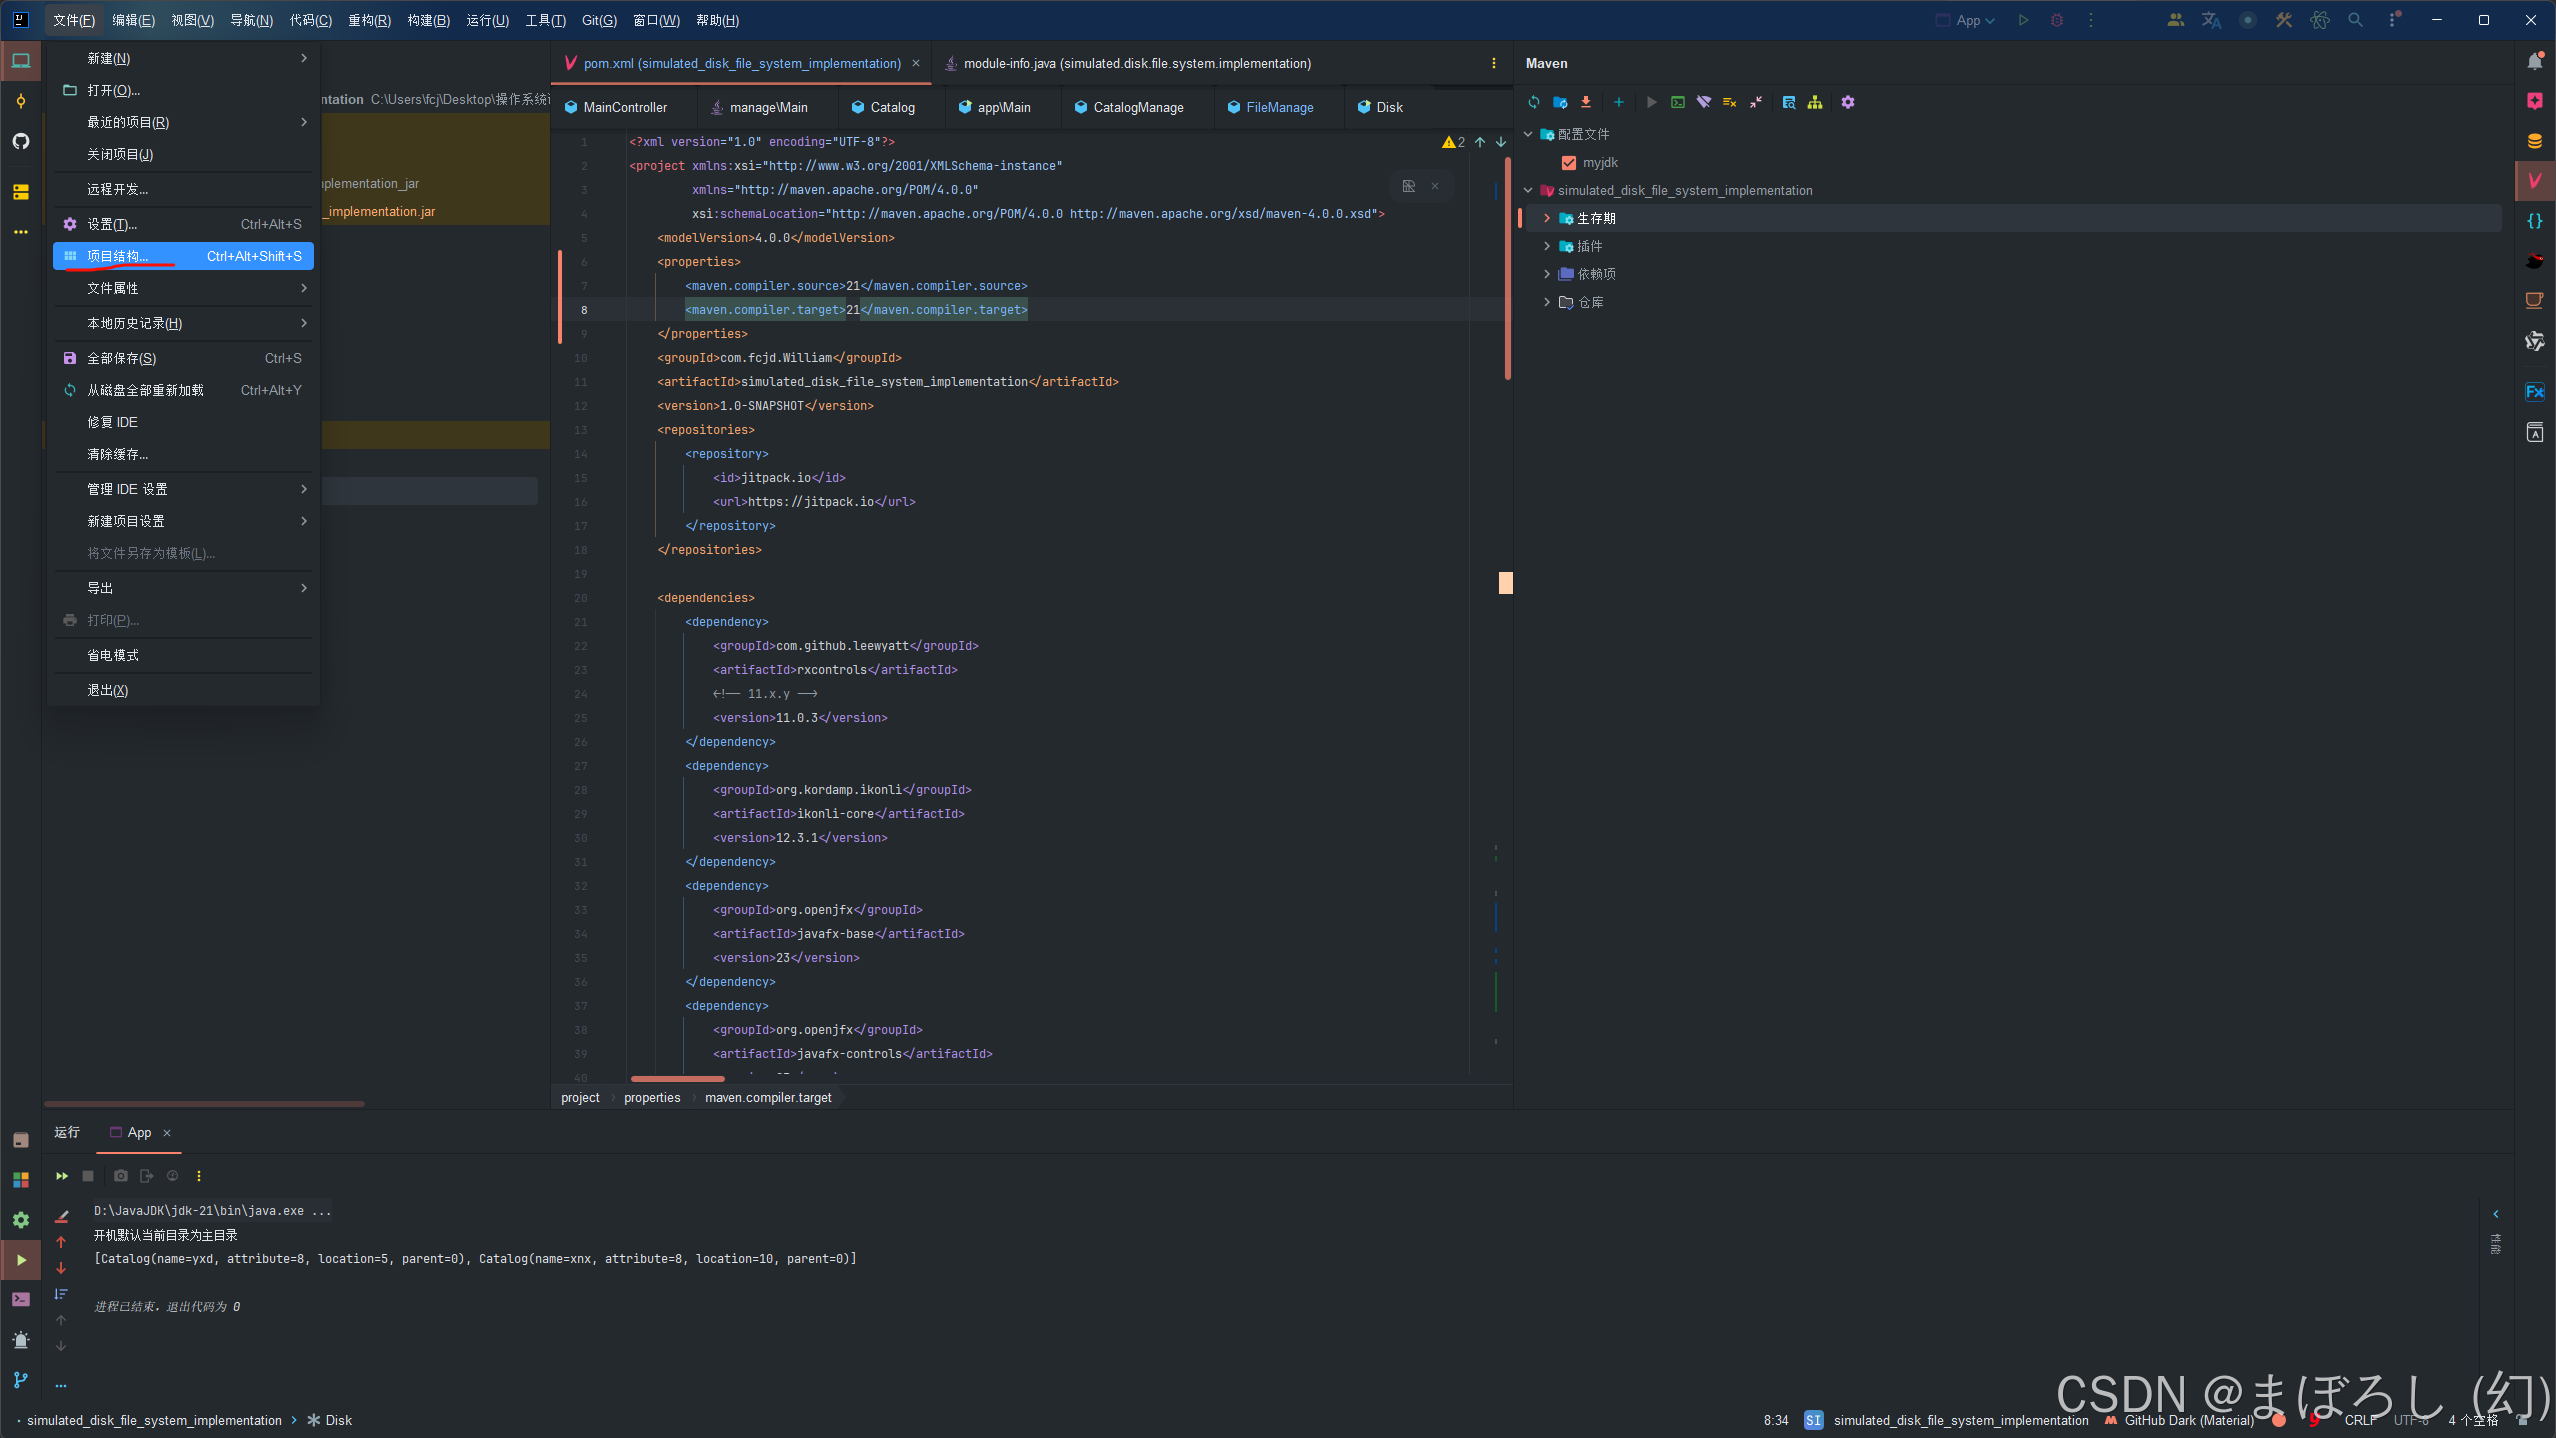Uncheck the myjdk profile checkbox
The image size is (2556, 1438).
coord(1569,162)
